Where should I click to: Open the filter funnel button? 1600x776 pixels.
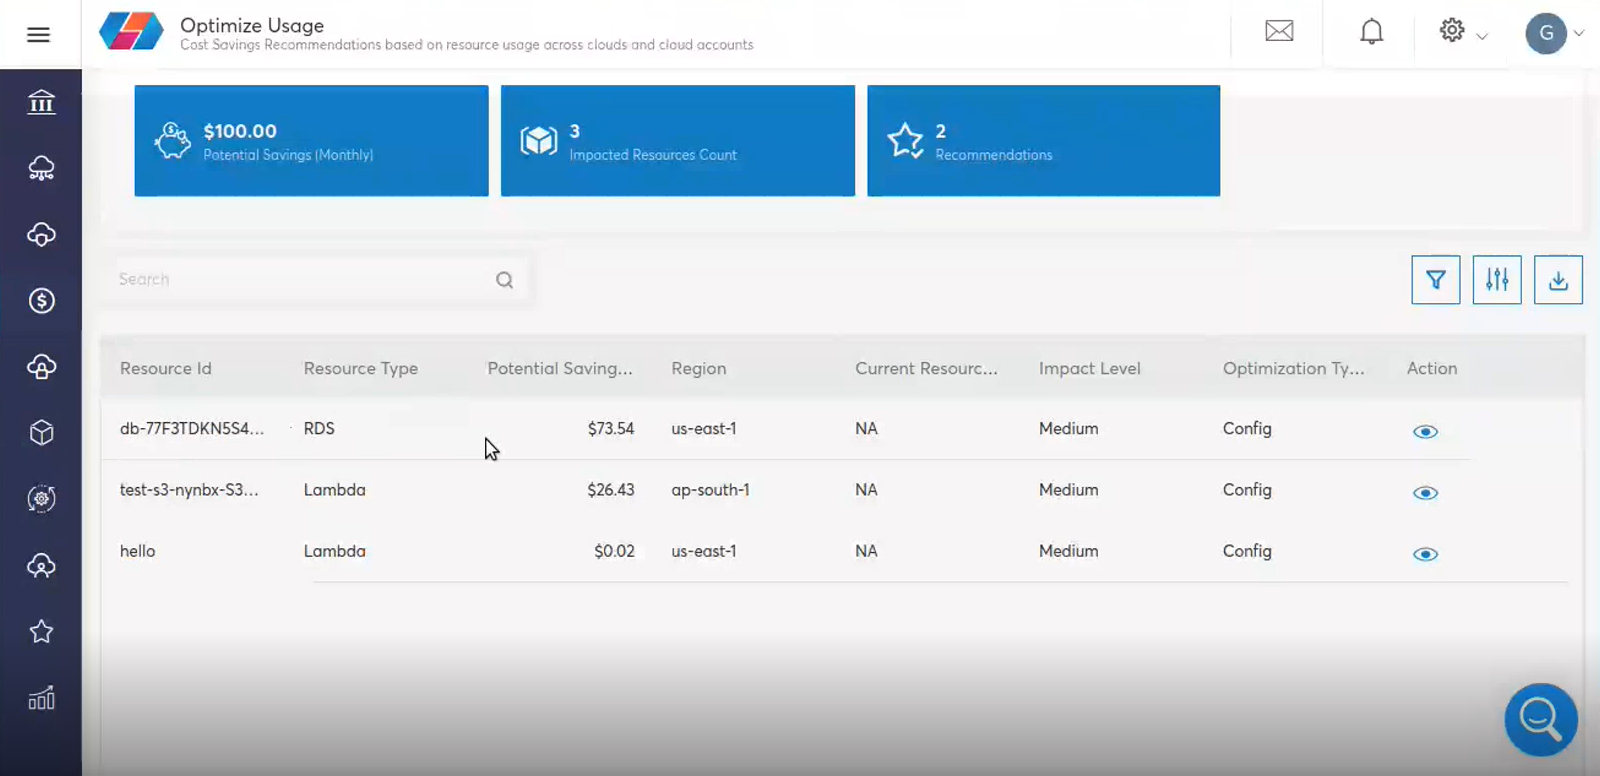tap(1436, 280)
